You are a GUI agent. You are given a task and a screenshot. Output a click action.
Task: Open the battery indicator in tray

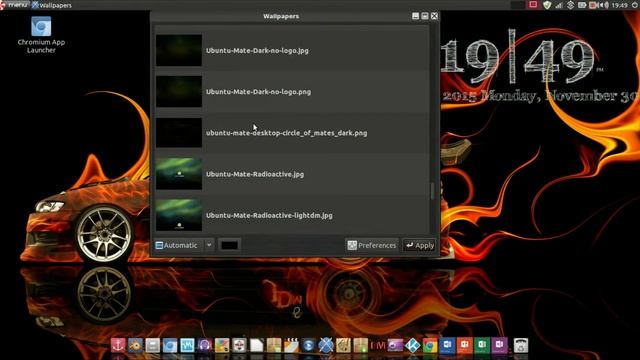pos(582,5)
